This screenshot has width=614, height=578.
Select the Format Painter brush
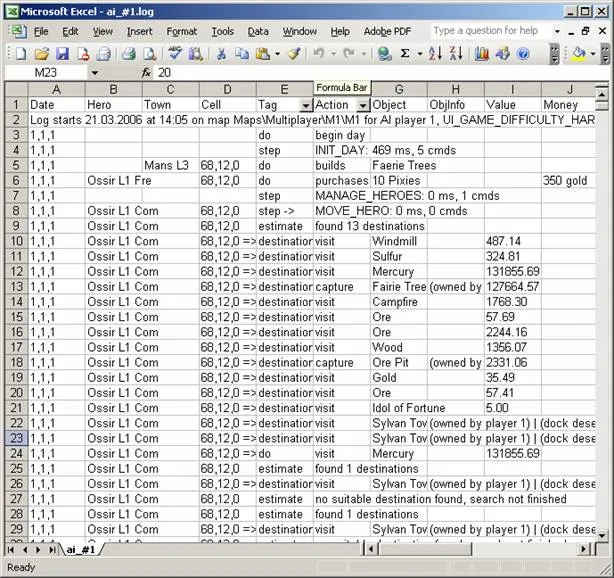tap(293, 53)
